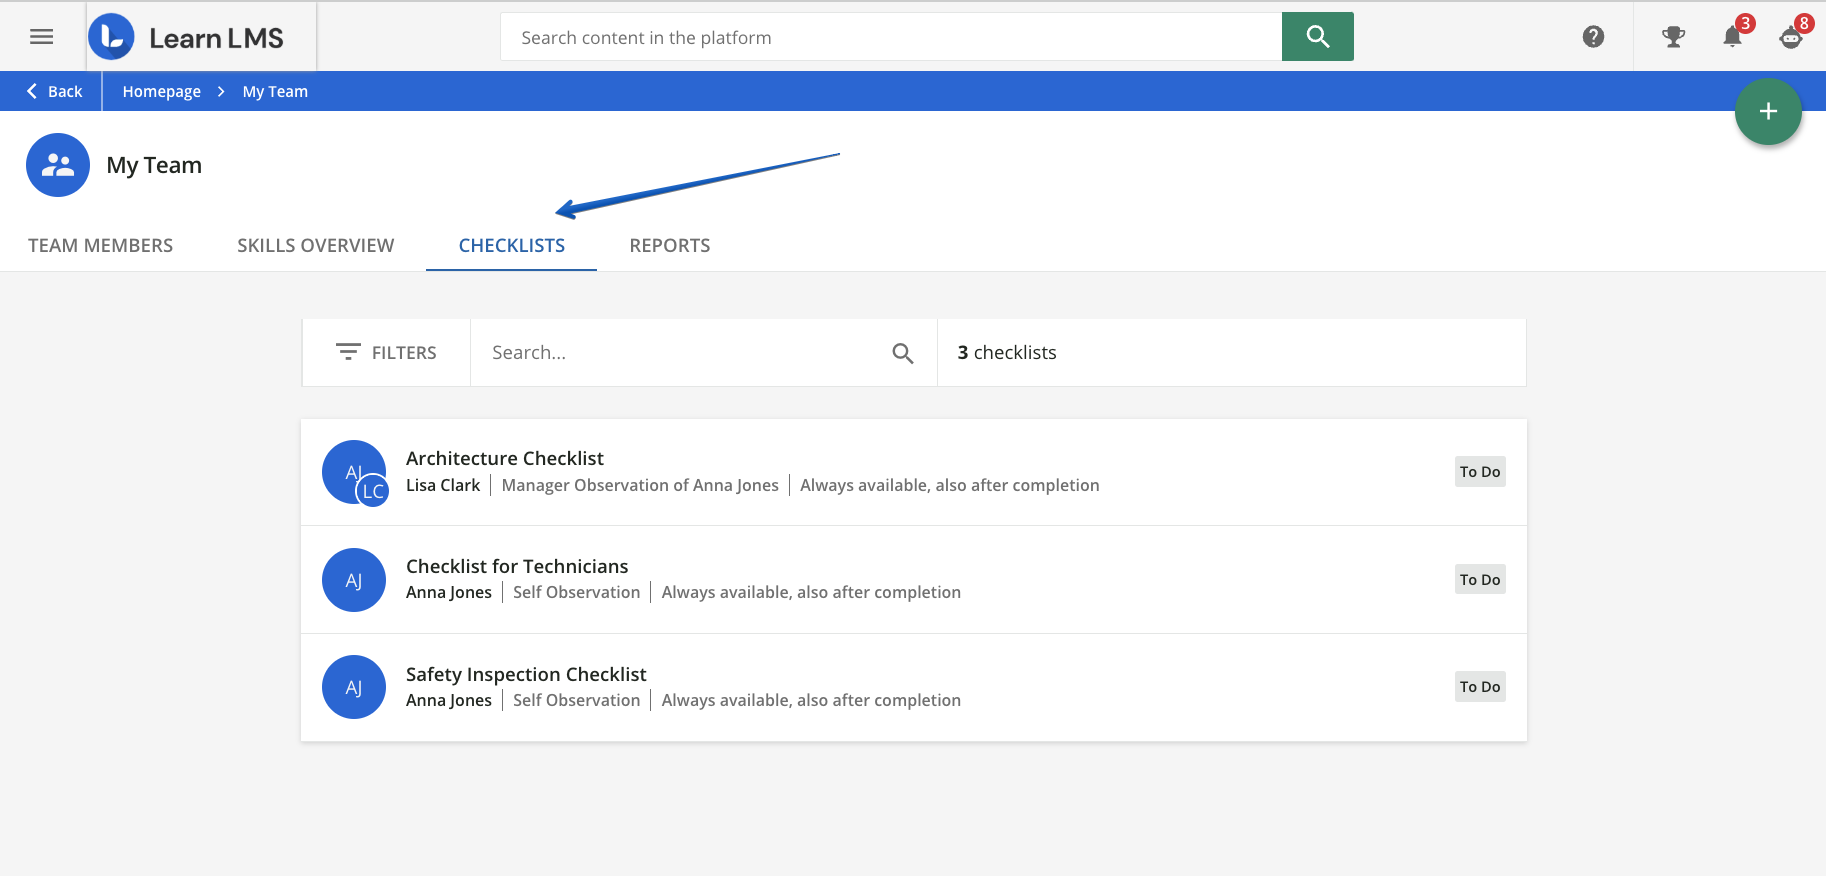Click 'Manager Observation of Anna Jones' text
The width and height of the screenshot is (1826, 876).
[640, 485]
